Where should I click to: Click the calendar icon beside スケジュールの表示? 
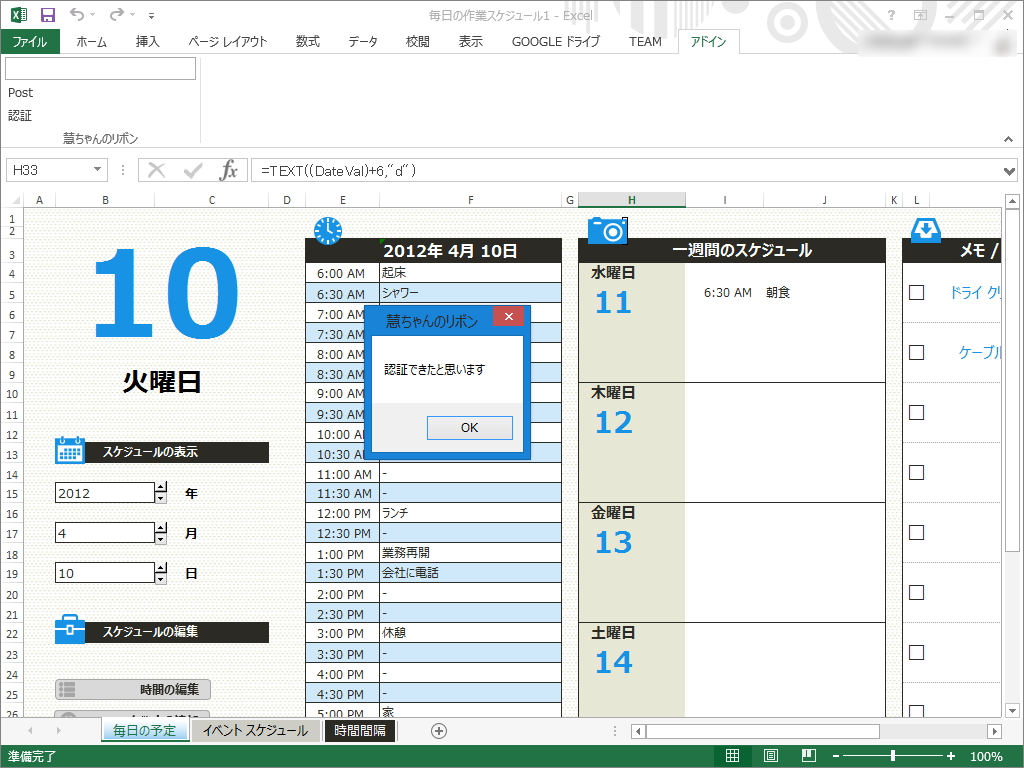(70, 451)
